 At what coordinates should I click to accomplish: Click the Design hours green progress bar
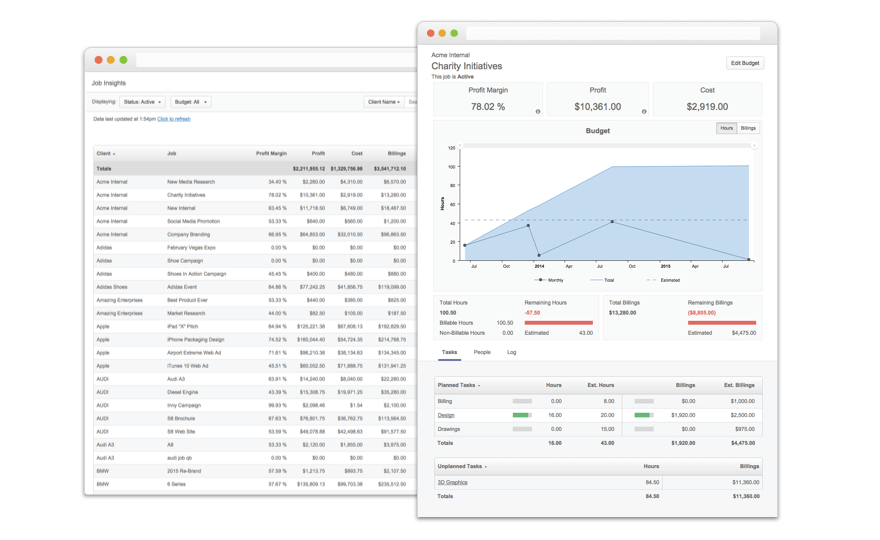tap(521, 415)
